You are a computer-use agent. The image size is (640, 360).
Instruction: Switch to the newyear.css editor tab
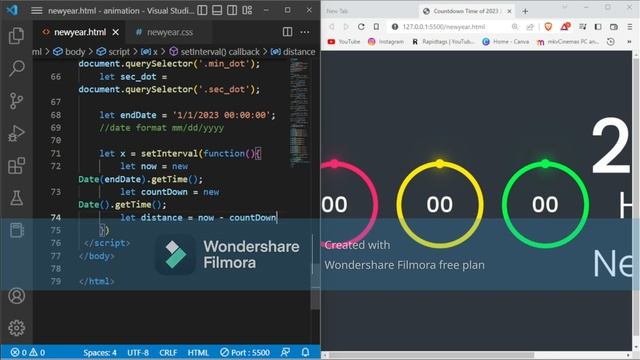click(169, 32)
